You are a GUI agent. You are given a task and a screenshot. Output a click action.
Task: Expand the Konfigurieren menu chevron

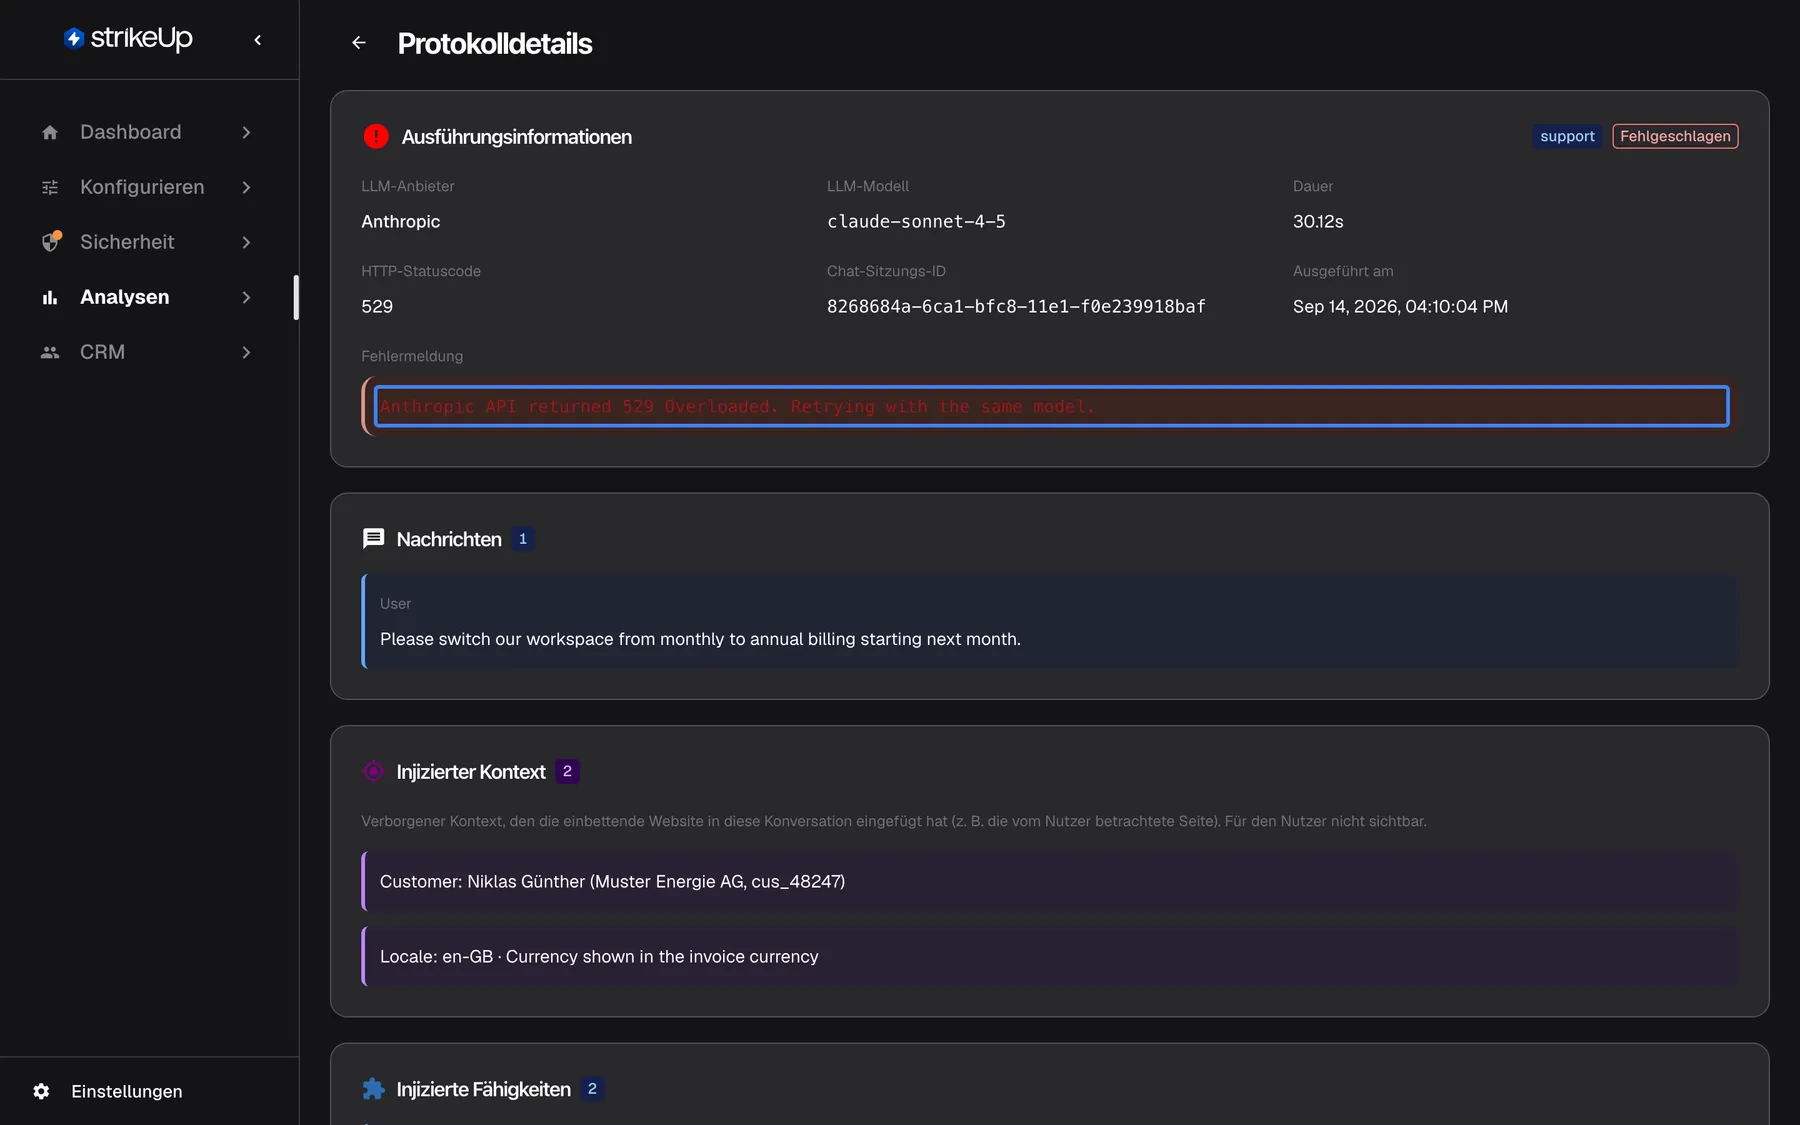click(246, 187)
